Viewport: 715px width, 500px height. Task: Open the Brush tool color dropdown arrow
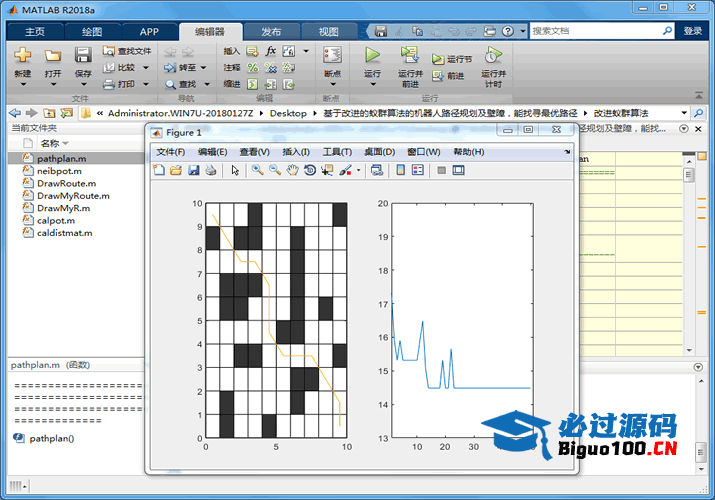pyautogui.click(x=358, y=170)
